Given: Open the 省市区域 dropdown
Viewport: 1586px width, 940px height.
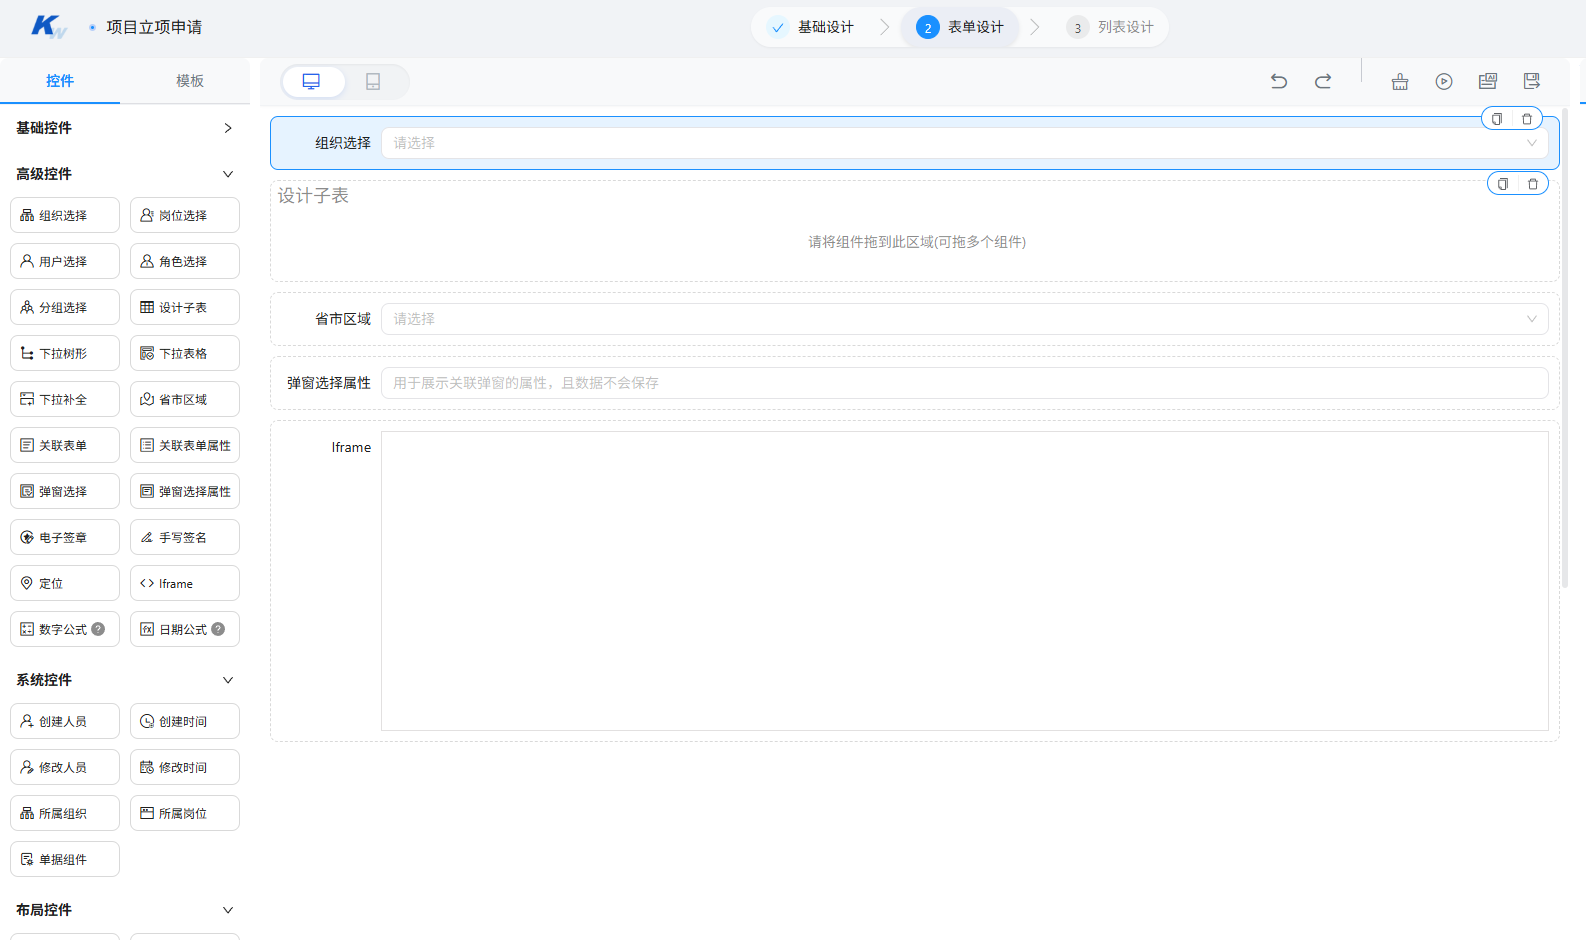Looking at the screenshot, I should point(964,319).
